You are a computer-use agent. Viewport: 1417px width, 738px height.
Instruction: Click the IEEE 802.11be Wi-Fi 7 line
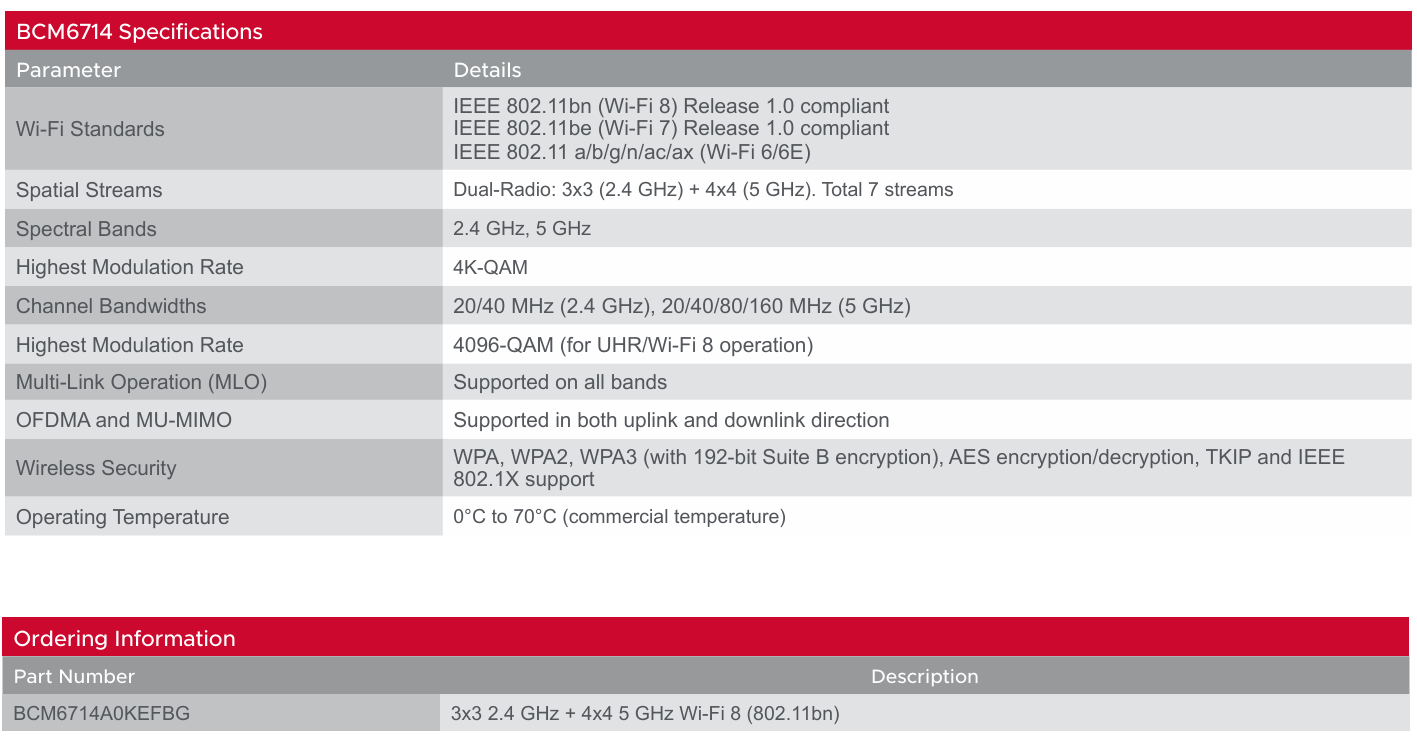pos(671,128)
